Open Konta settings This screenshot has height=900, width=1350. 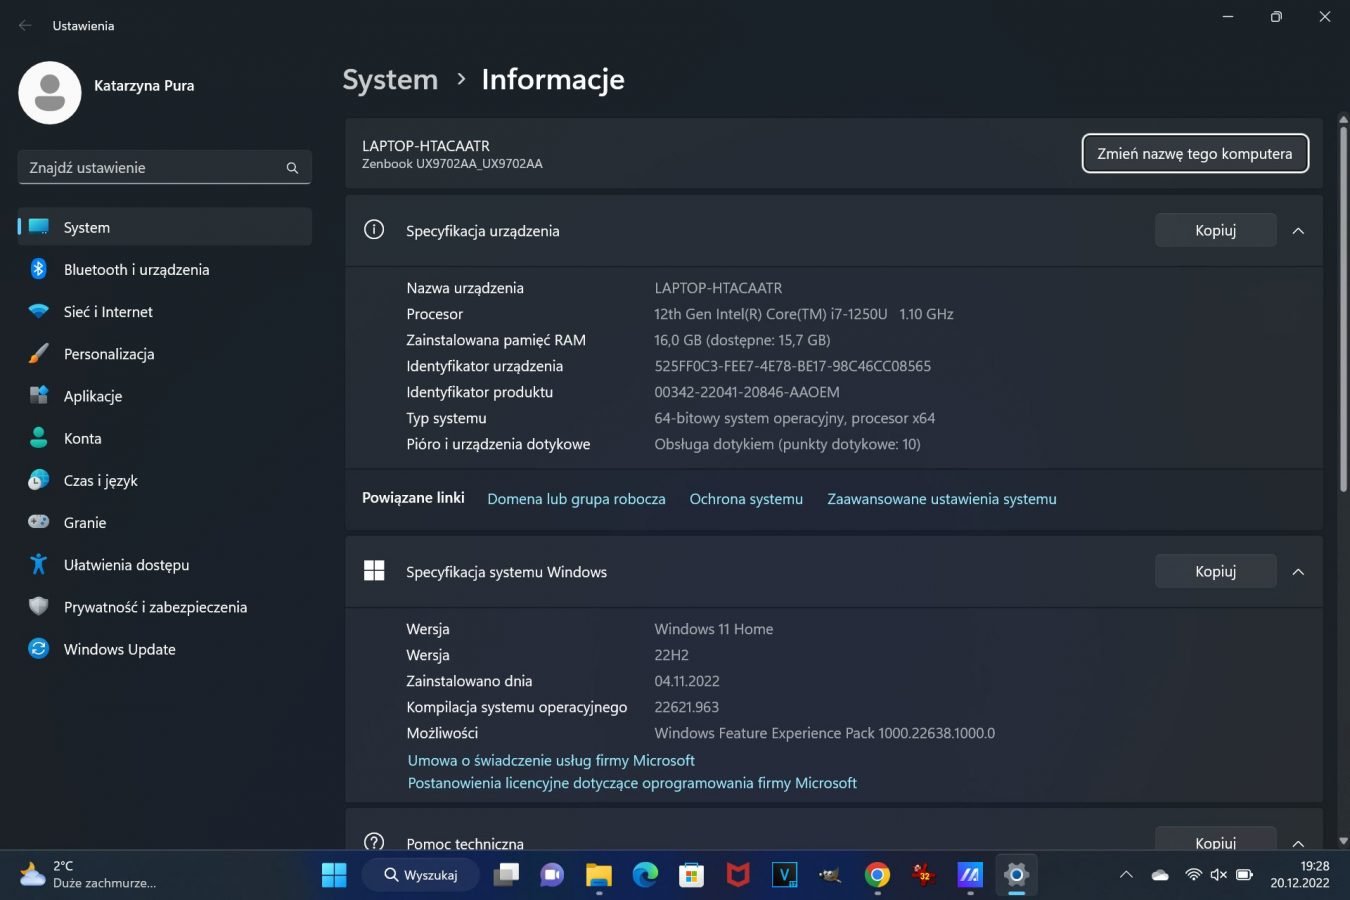click(165, 438)
